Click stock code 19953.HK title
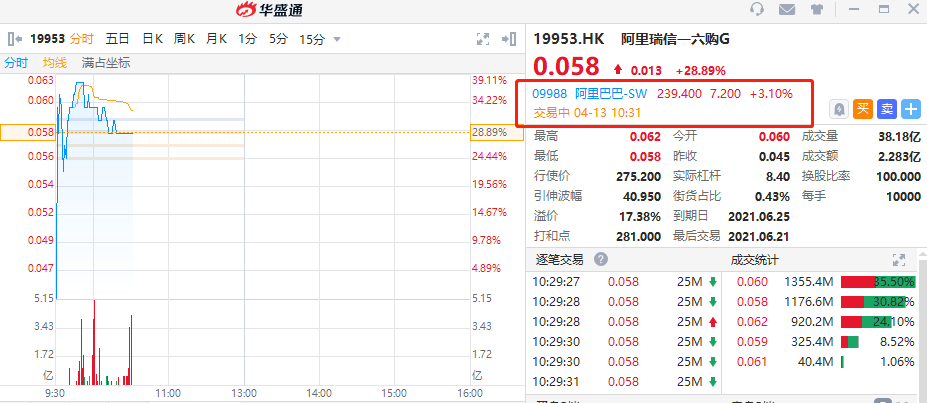This screenshot has width=927, height=403. pyautogui.click(x=569, y=39)
